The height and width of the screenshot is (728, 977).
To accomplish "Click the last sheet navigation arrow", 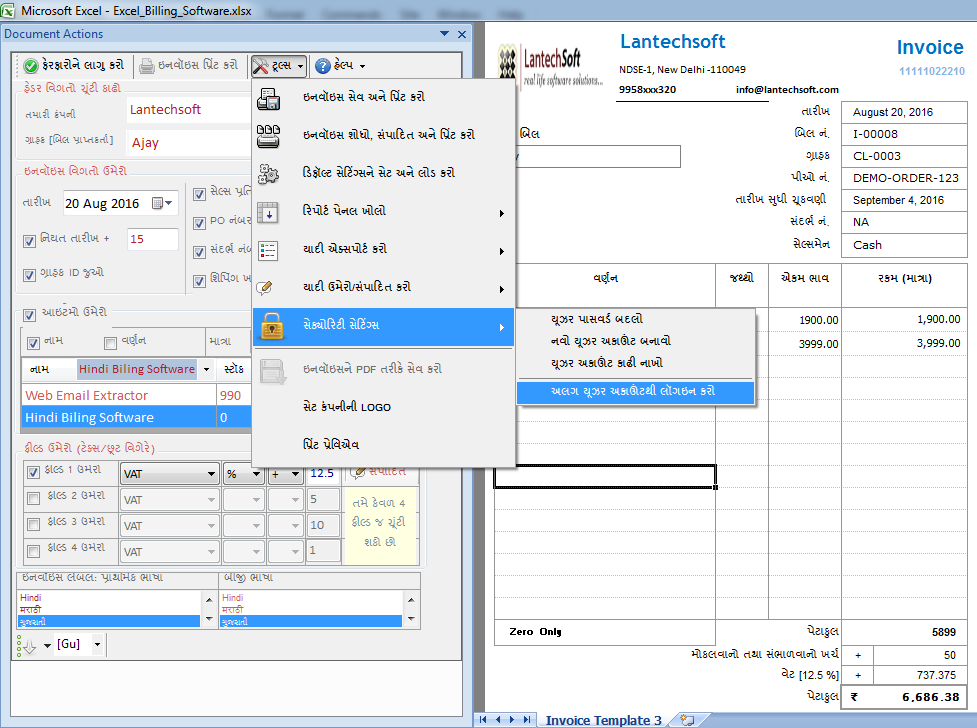I will point(527,719).
